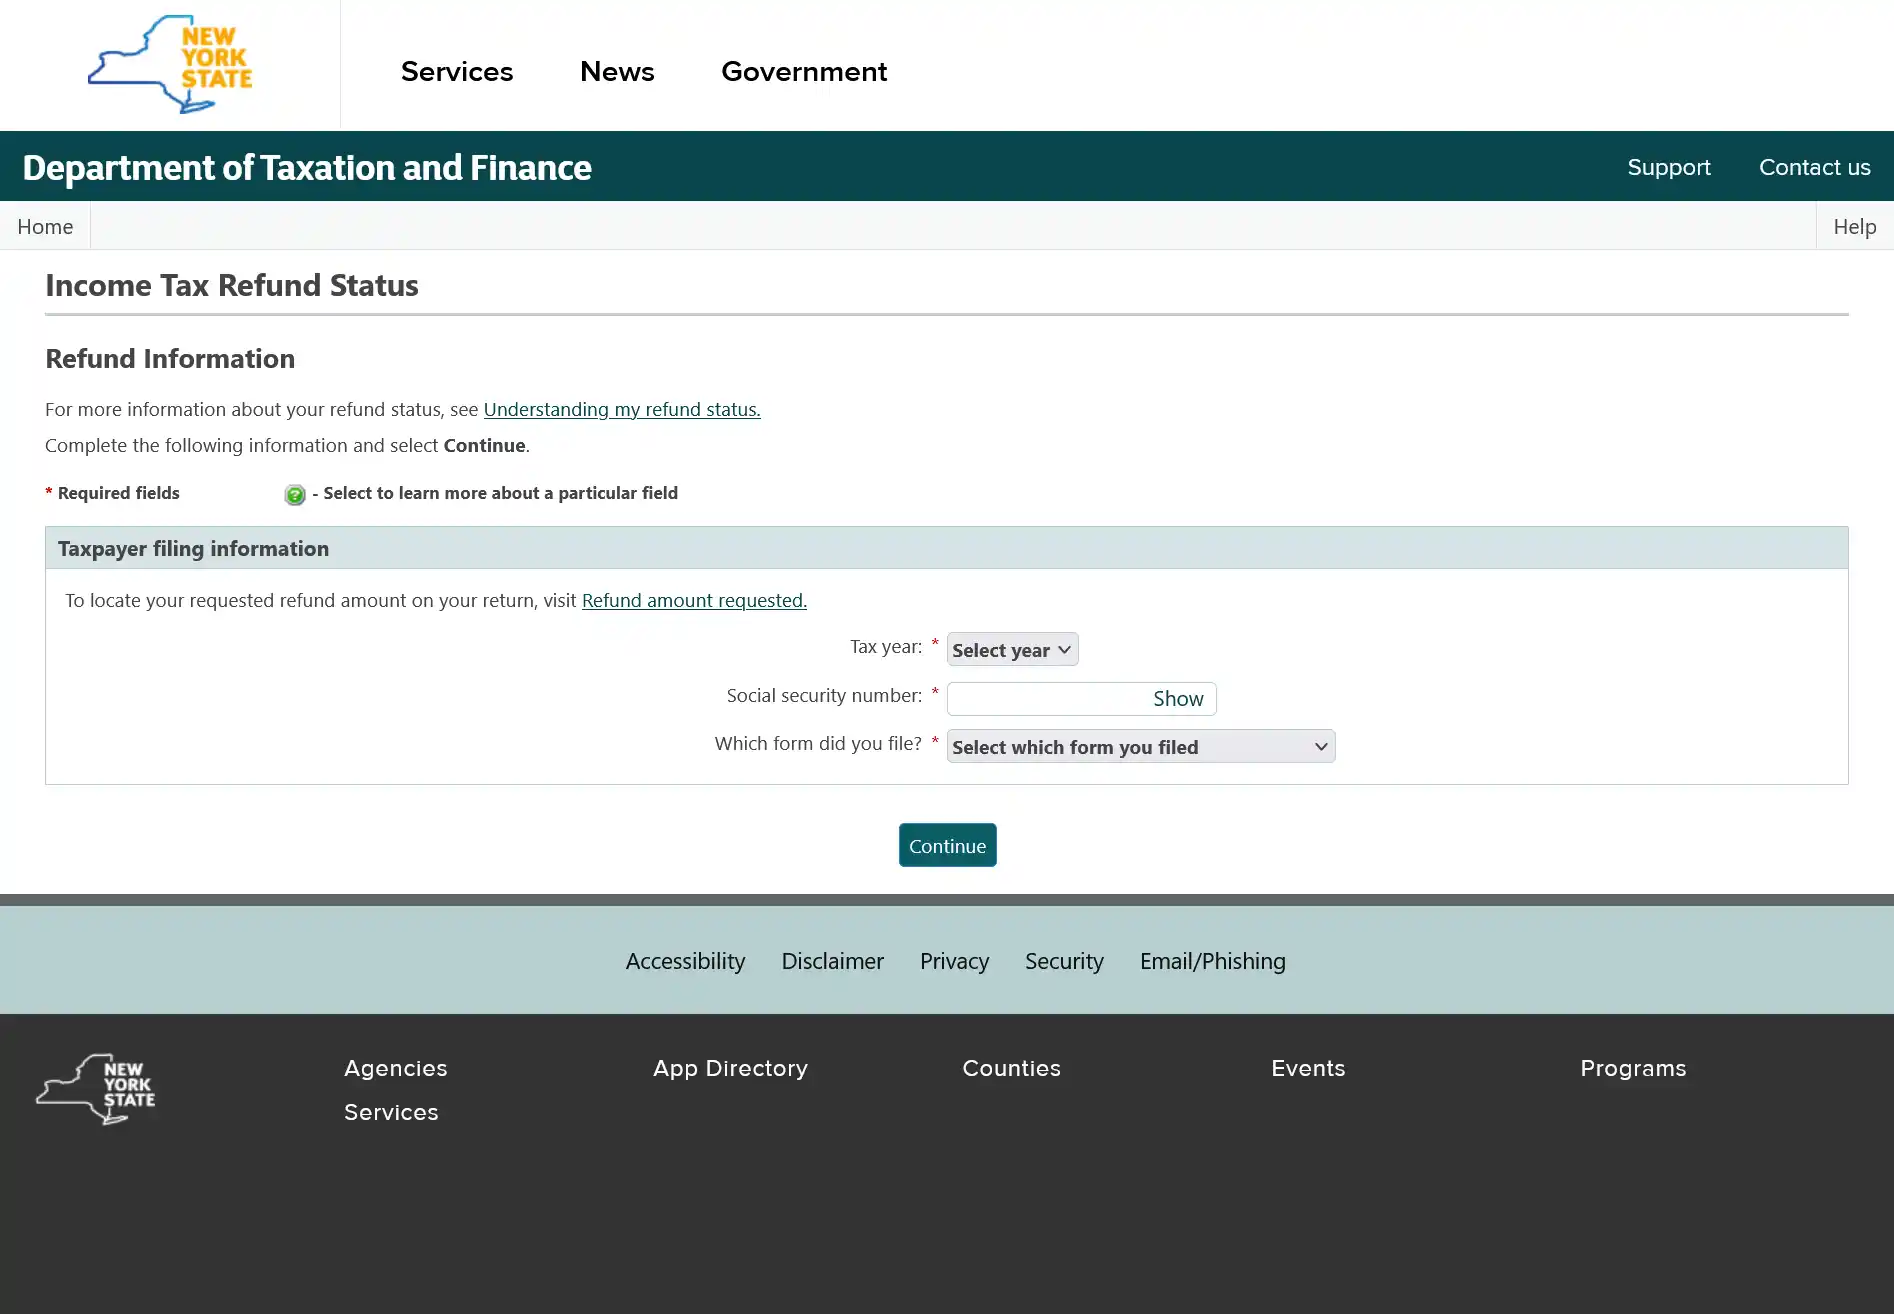Navigate to the Email/Phishing footer link
Viewport: 1894px width, 1314px height.
(x=1212, y=961)
